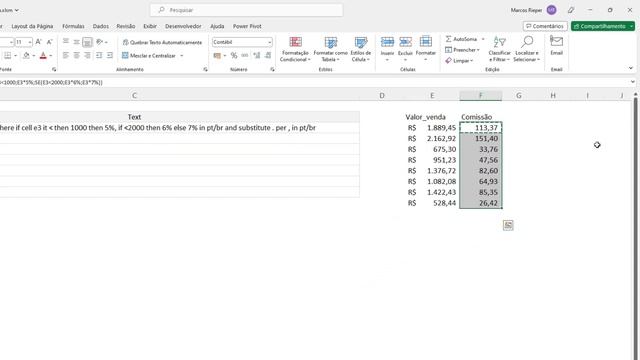Open Revisão tab
Viewport: 640px width, 360px height.
pyautogui.click(x=126, y=26)
